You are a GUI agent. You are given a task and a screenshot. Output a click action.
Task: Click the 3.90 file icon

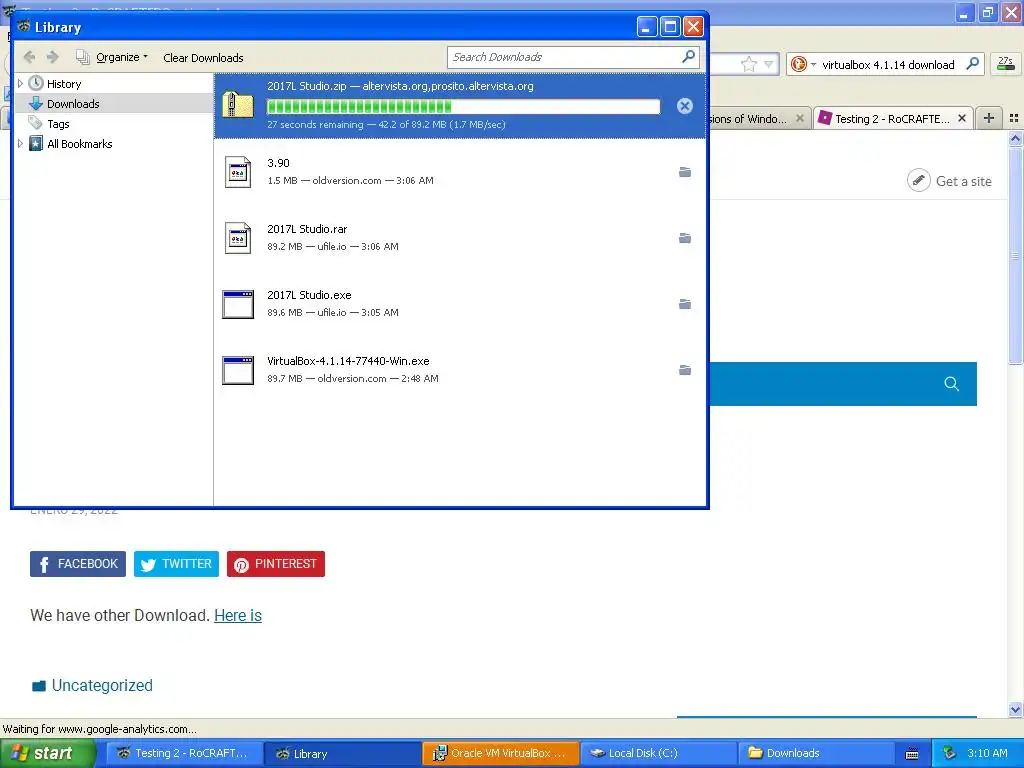click(238, 172)
